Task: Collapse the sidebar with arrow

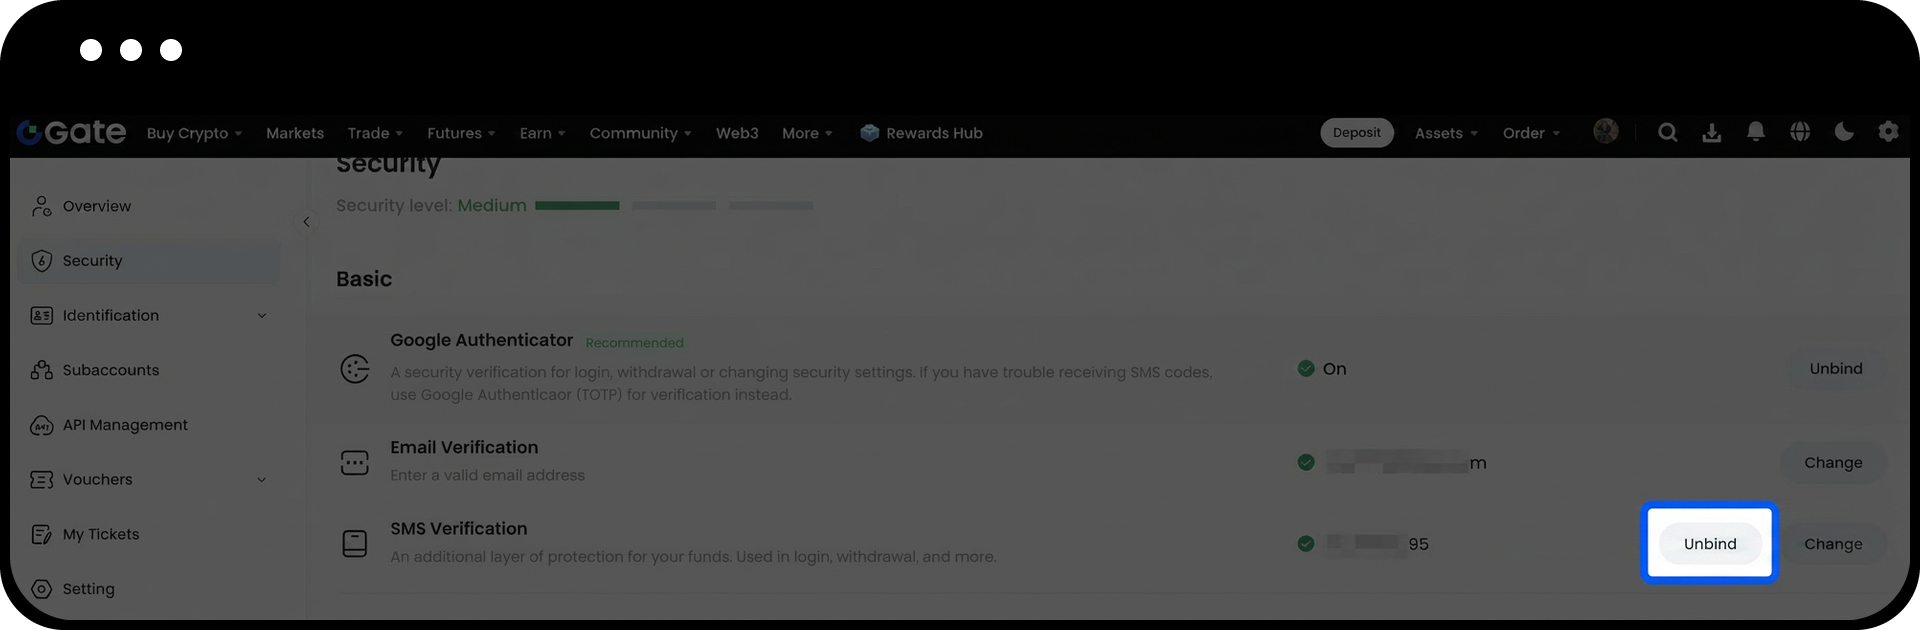Action: [306, 222]
